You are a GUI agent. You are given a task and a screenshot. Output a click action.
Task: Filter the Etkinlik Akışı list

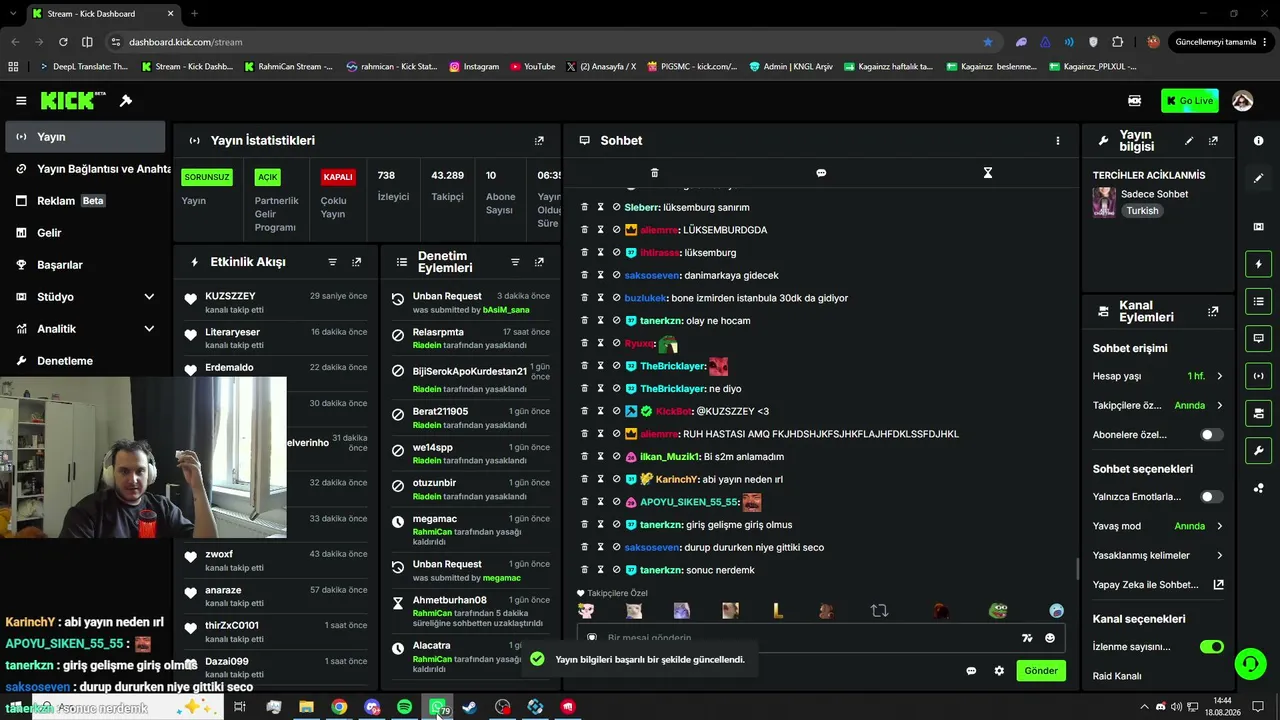pyautogui.click(x=333, y=262)
